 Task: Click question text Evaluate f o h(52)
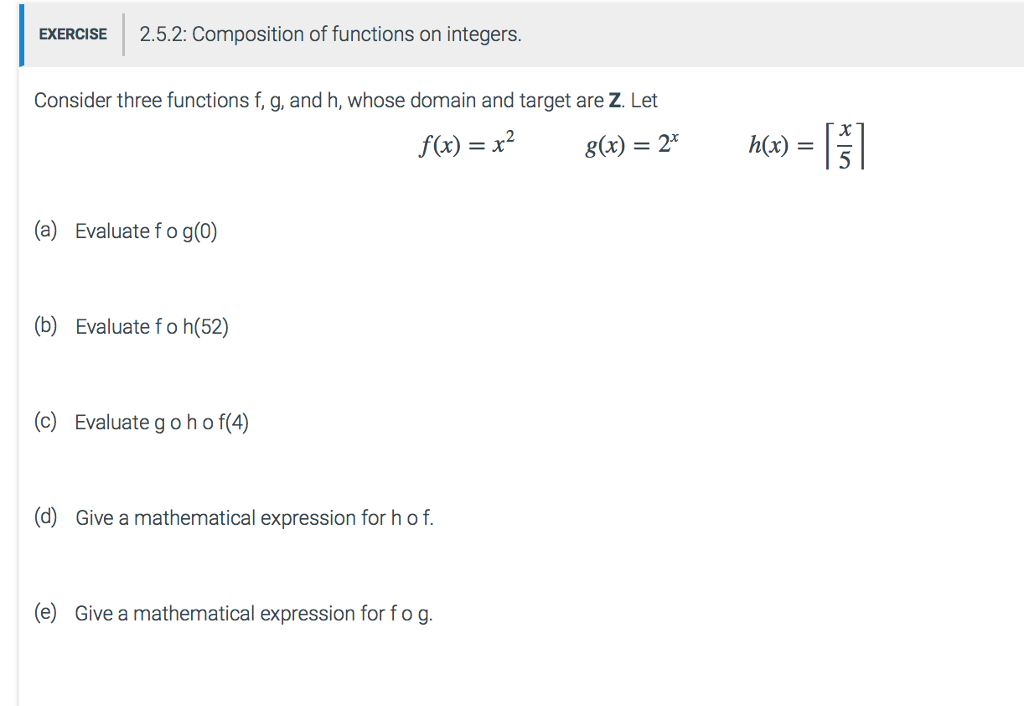(152, 327)
